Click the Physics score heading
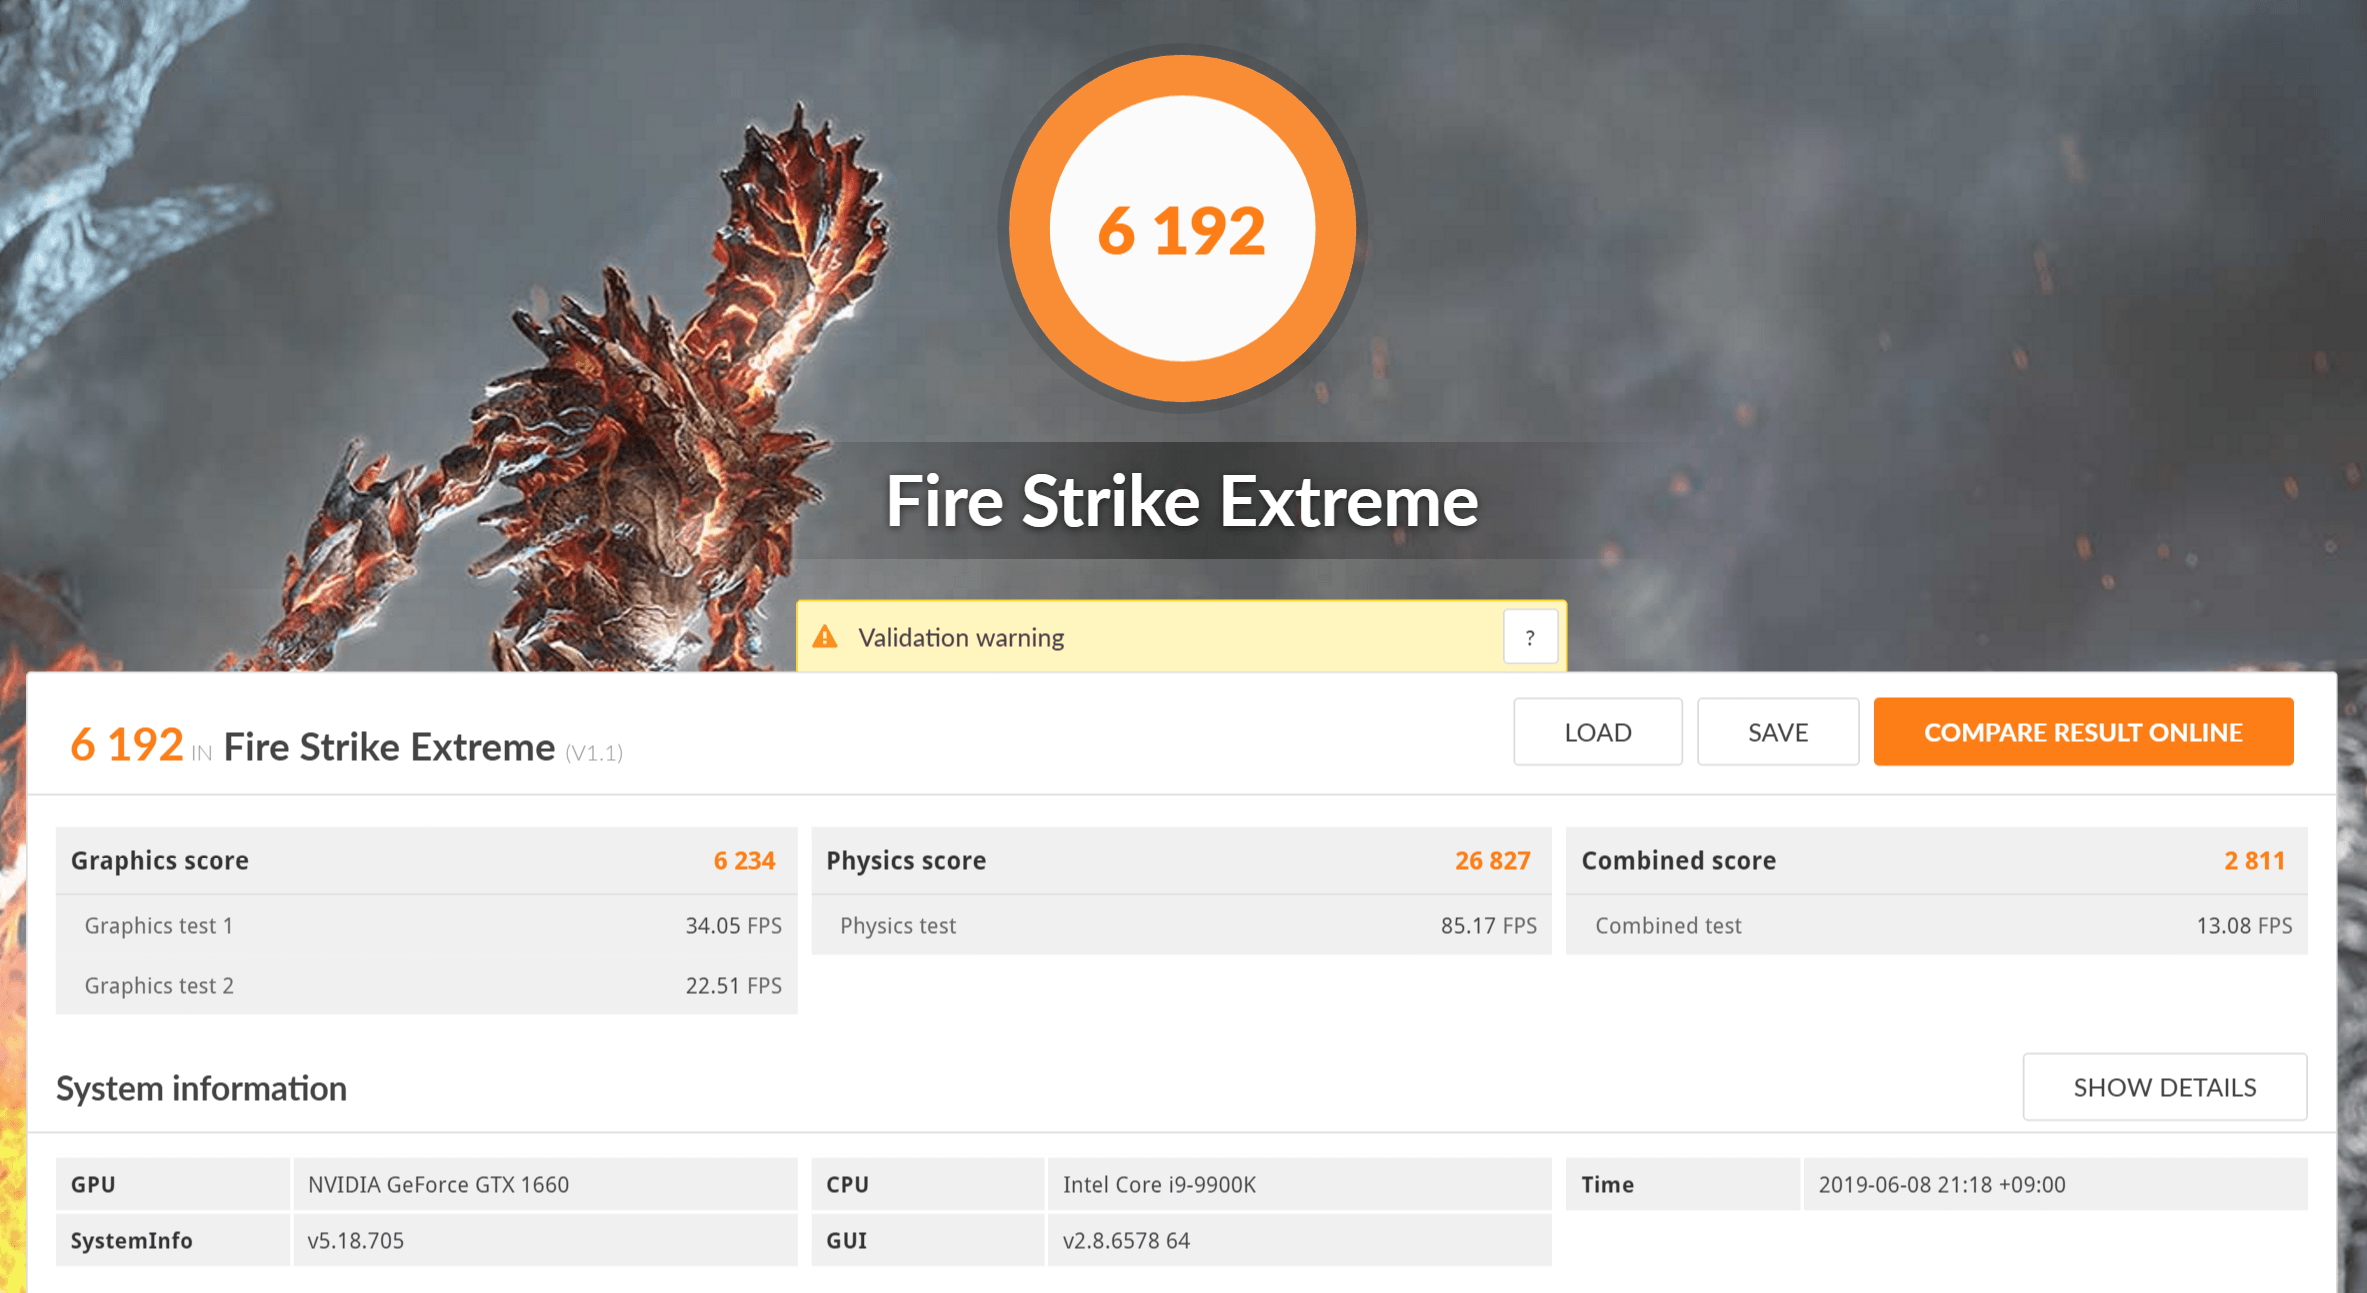 (x=906, y=861)
